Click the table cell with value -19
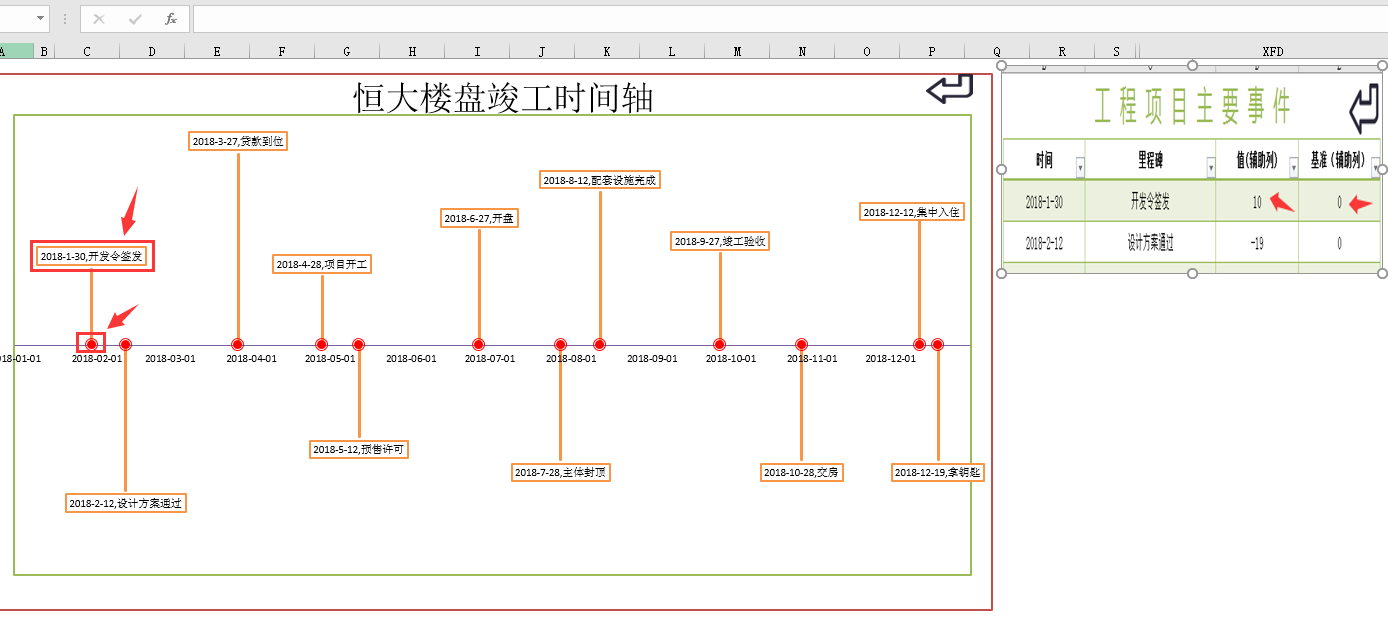This screenshot has width=1388, height=619. pos(1257,243)
